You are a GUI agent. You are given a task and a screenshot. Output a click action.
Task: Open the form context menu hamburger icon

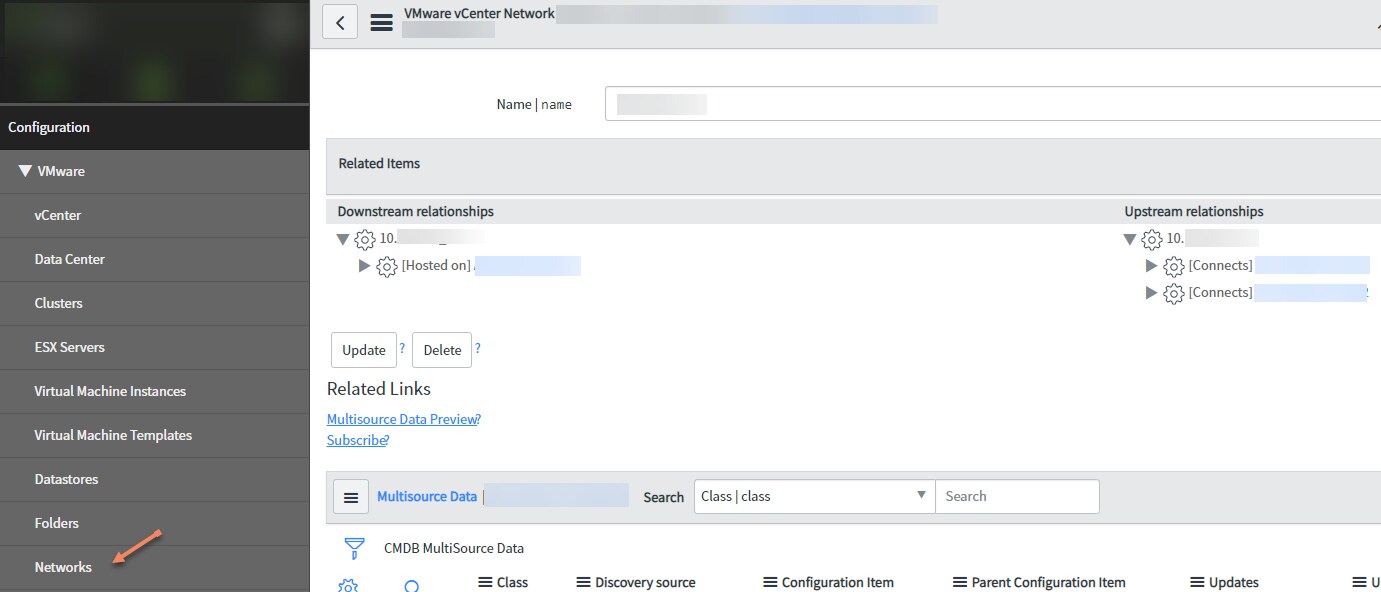[381, 23]
